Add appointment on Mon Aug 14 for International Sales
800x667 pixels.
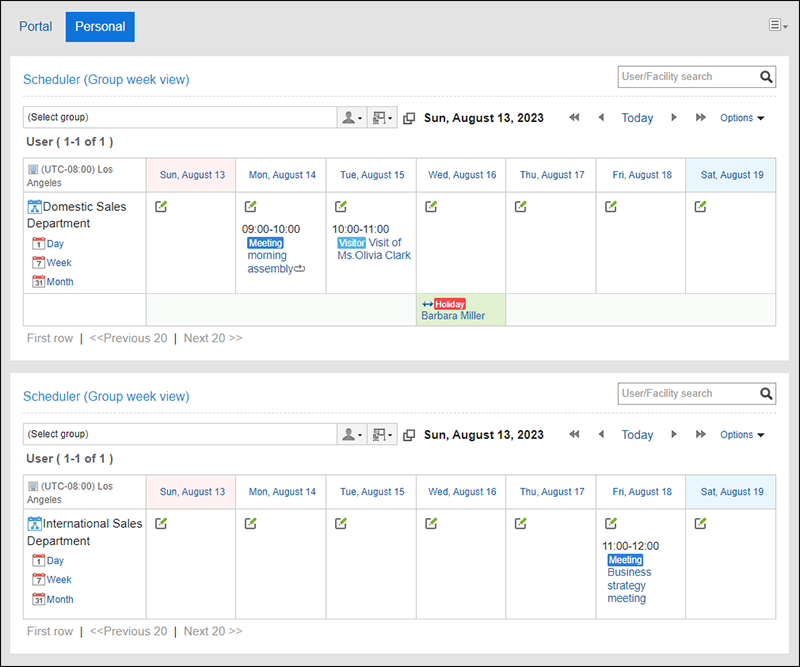point(251,524)
